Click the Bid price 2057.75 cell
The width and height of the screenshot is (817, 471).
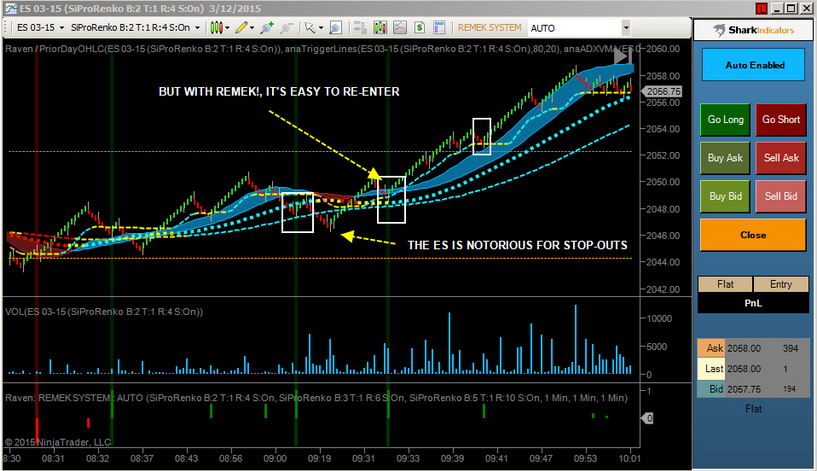(x=744, y=389)
